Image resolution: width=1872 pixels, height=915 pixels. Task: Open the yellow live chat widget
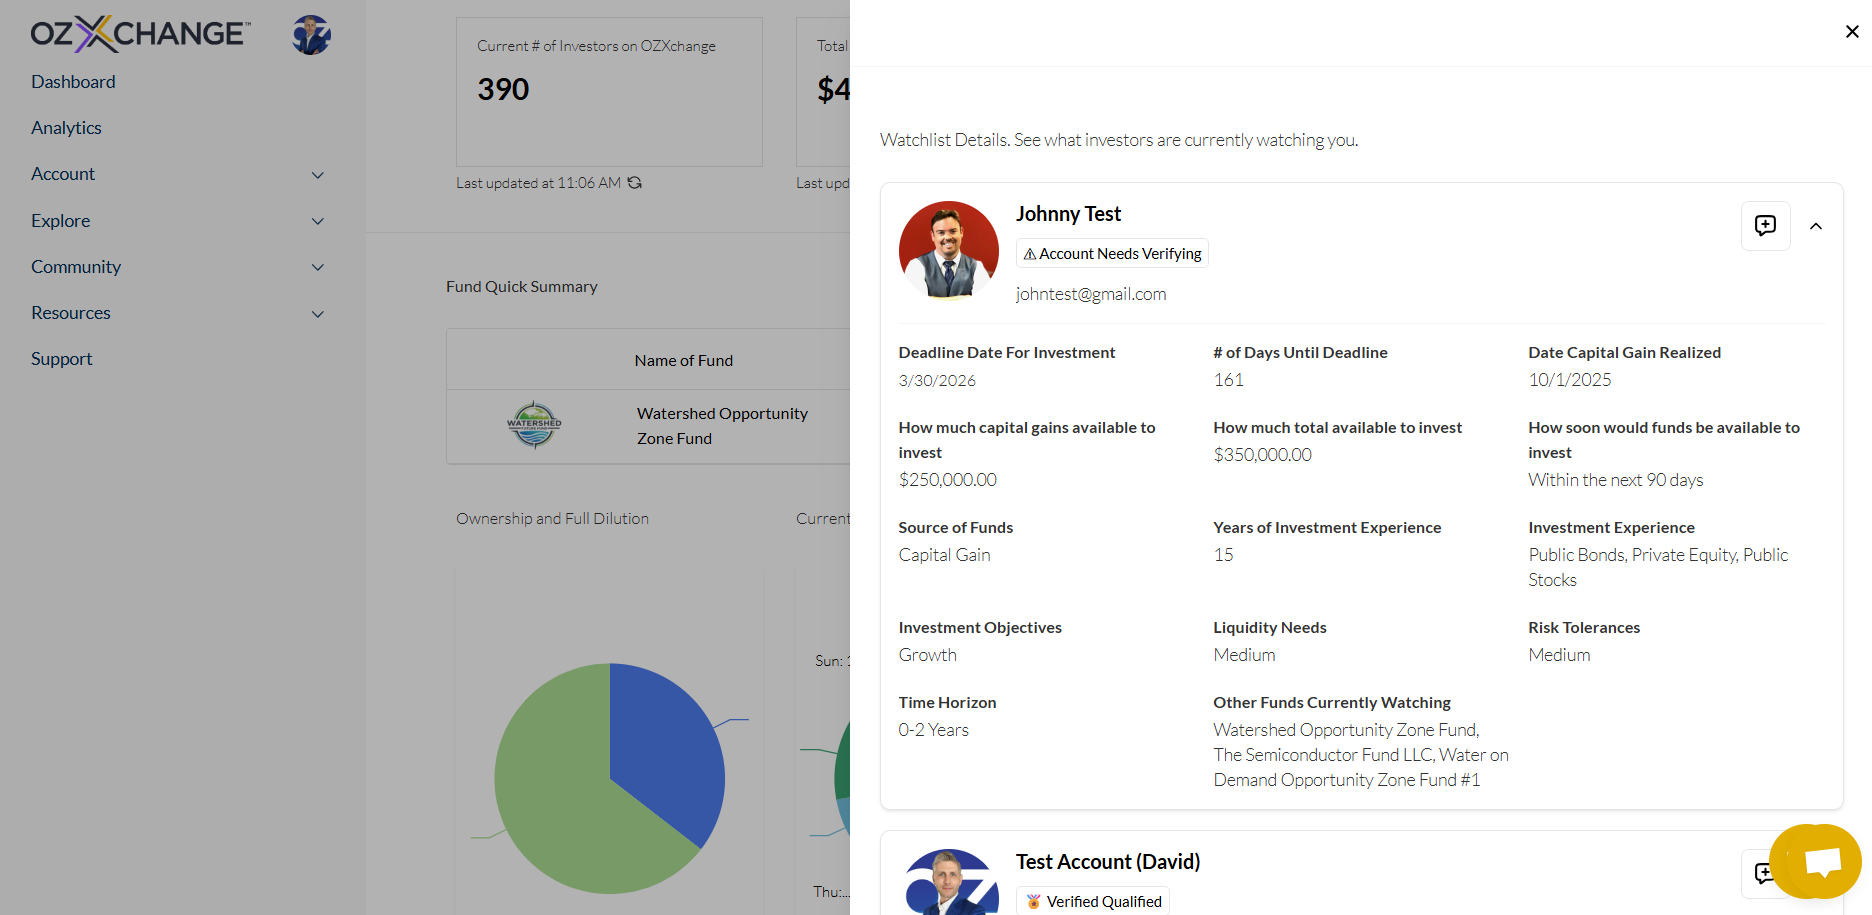(1815, 861)
